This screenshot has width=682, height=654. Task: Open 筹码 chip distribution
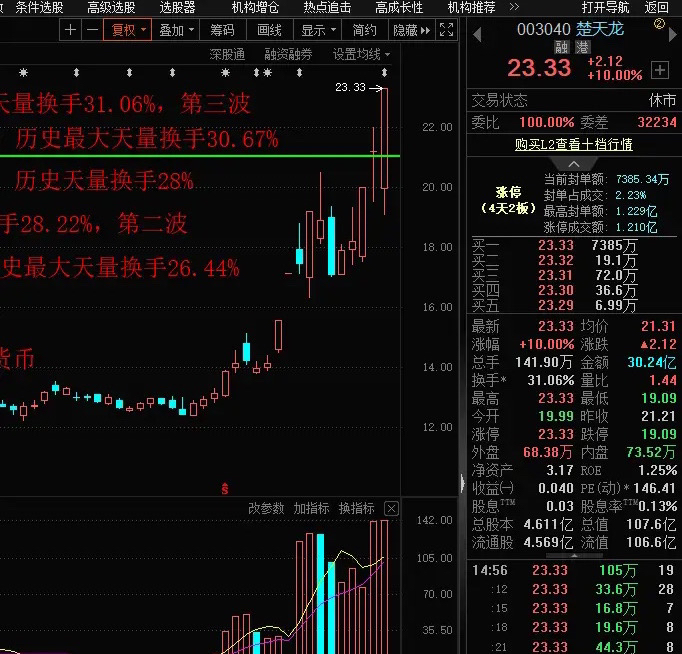pyautogui.click(x=223, y=30)
